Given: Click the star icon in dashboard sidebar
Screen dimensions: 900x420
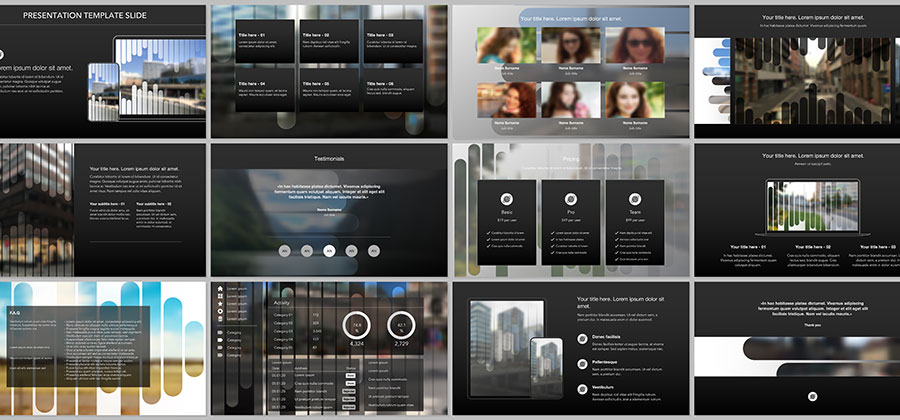Looking at the screenshot, I should click(x=221, y=302).
